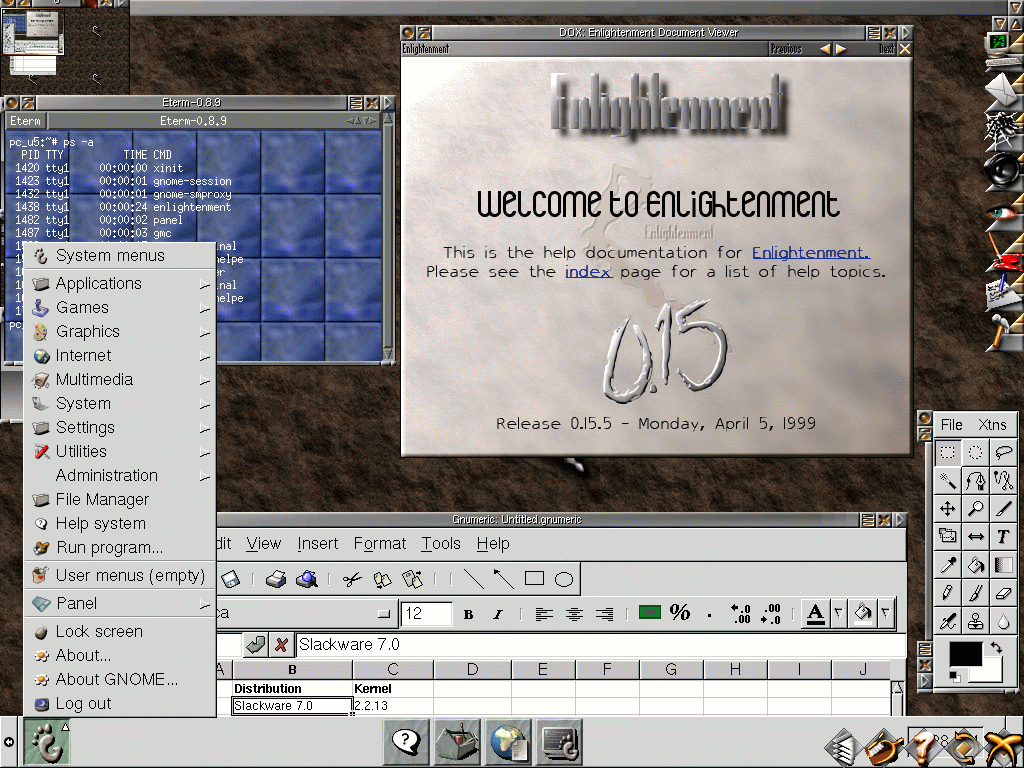Screen dimensions: 1024x768
Task: Swap foreground and background colors in GIMP
Action: point(997,647)
